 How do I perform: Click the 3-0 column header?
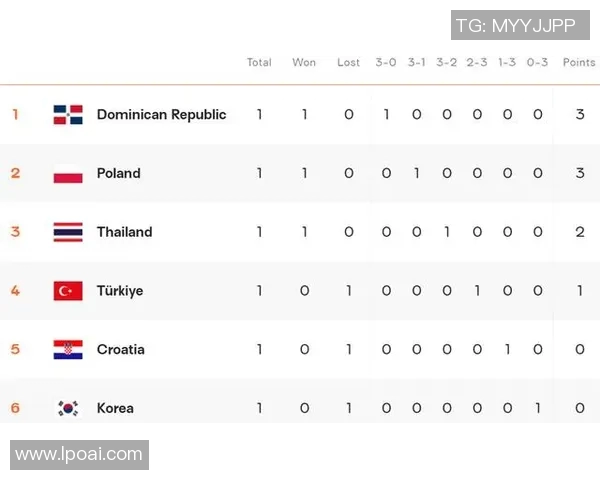pos(386,62)
